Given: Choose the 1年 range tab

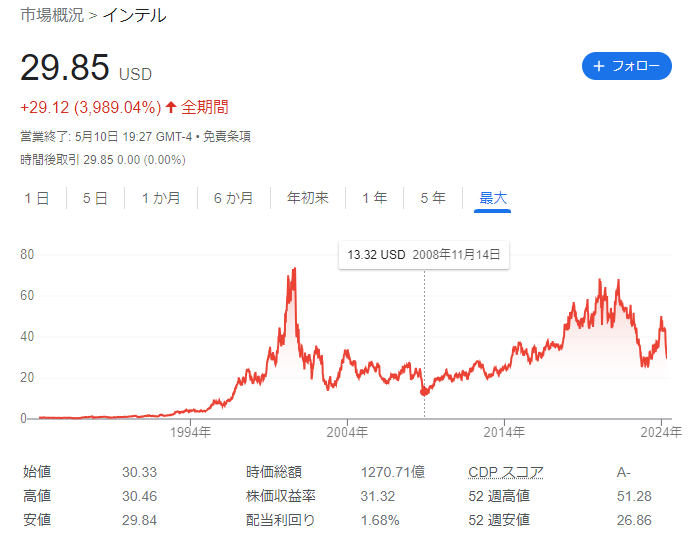Looking at the screenshot, I should tap(374, 198).
